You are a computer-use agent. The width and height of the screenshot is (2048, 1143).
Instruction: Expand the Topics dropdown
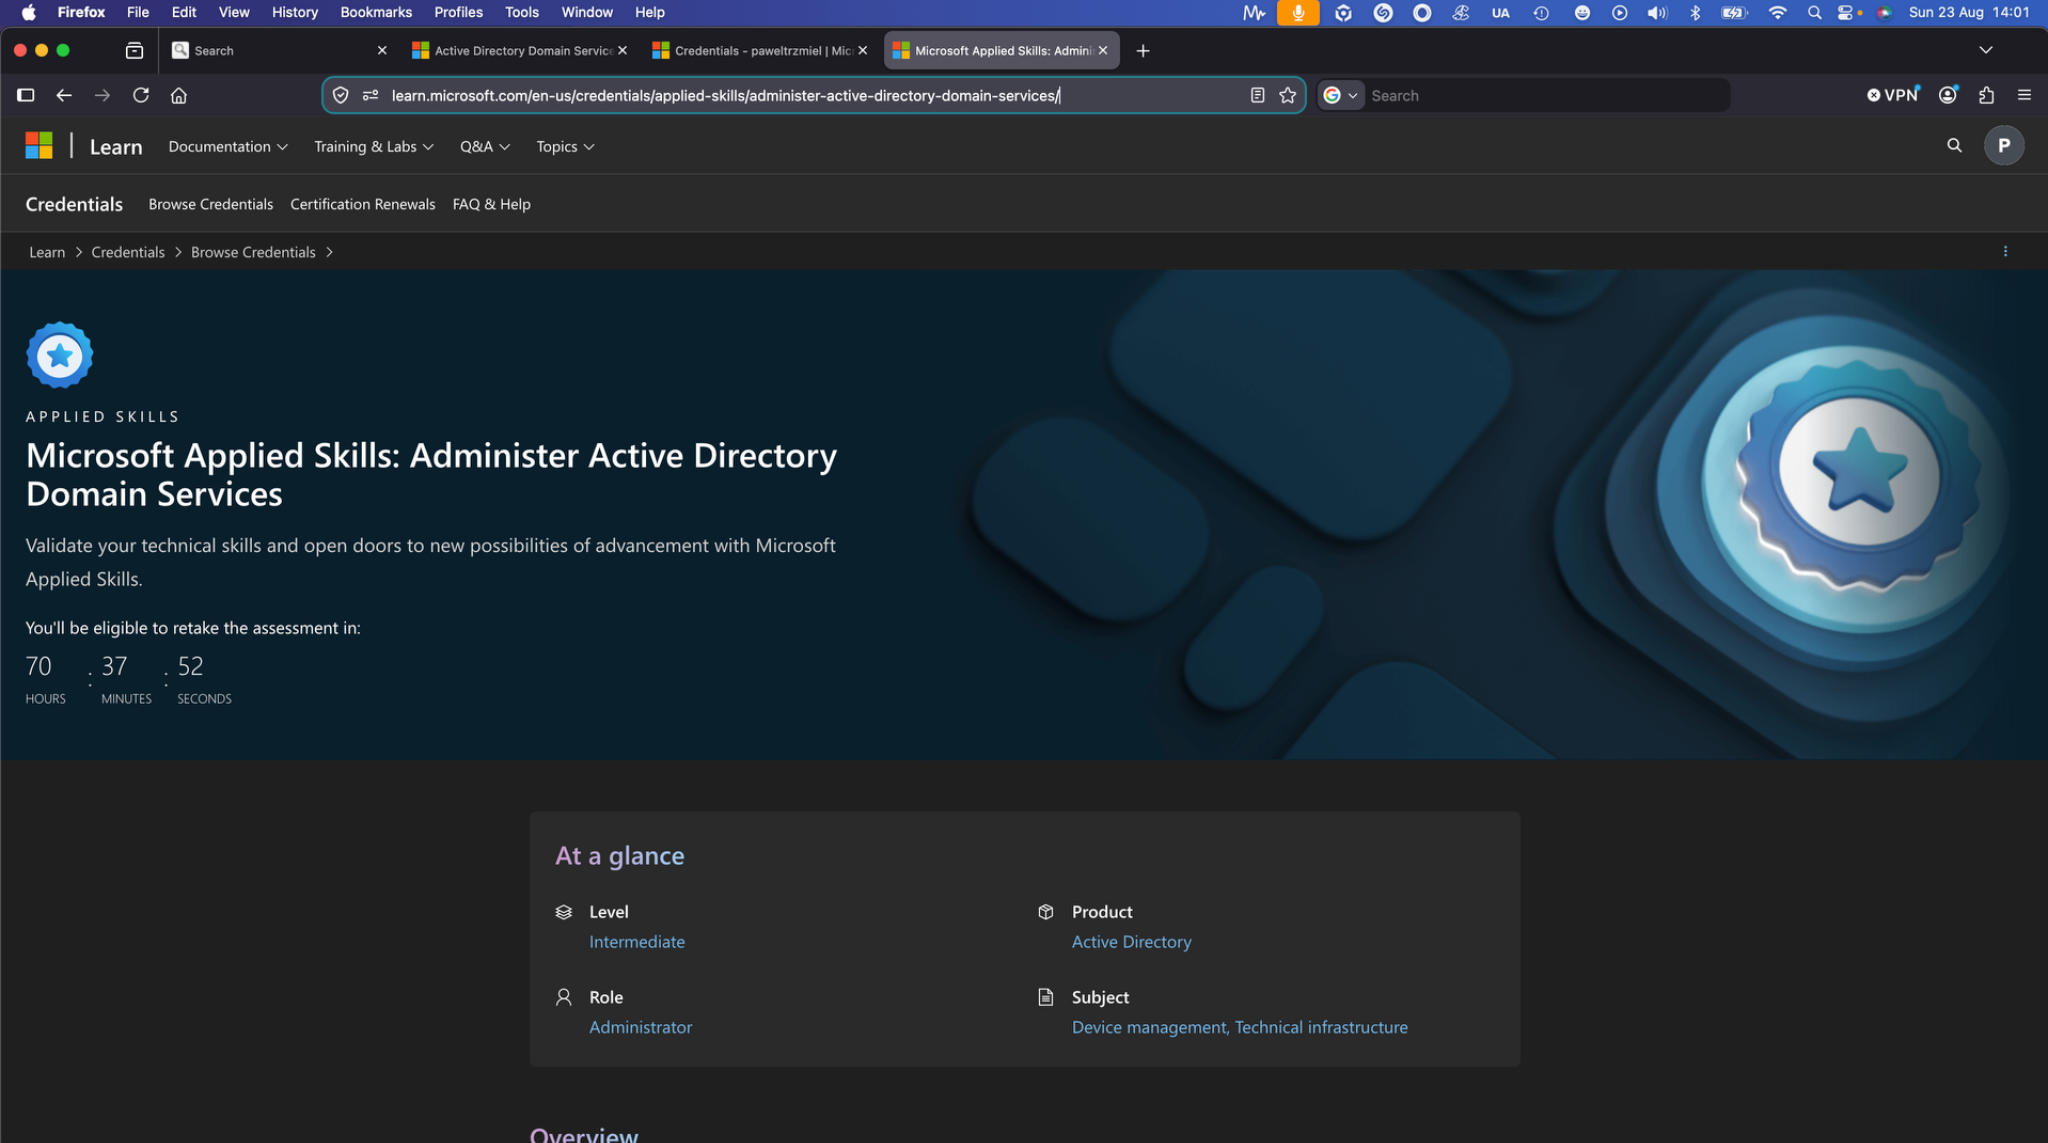565,147
